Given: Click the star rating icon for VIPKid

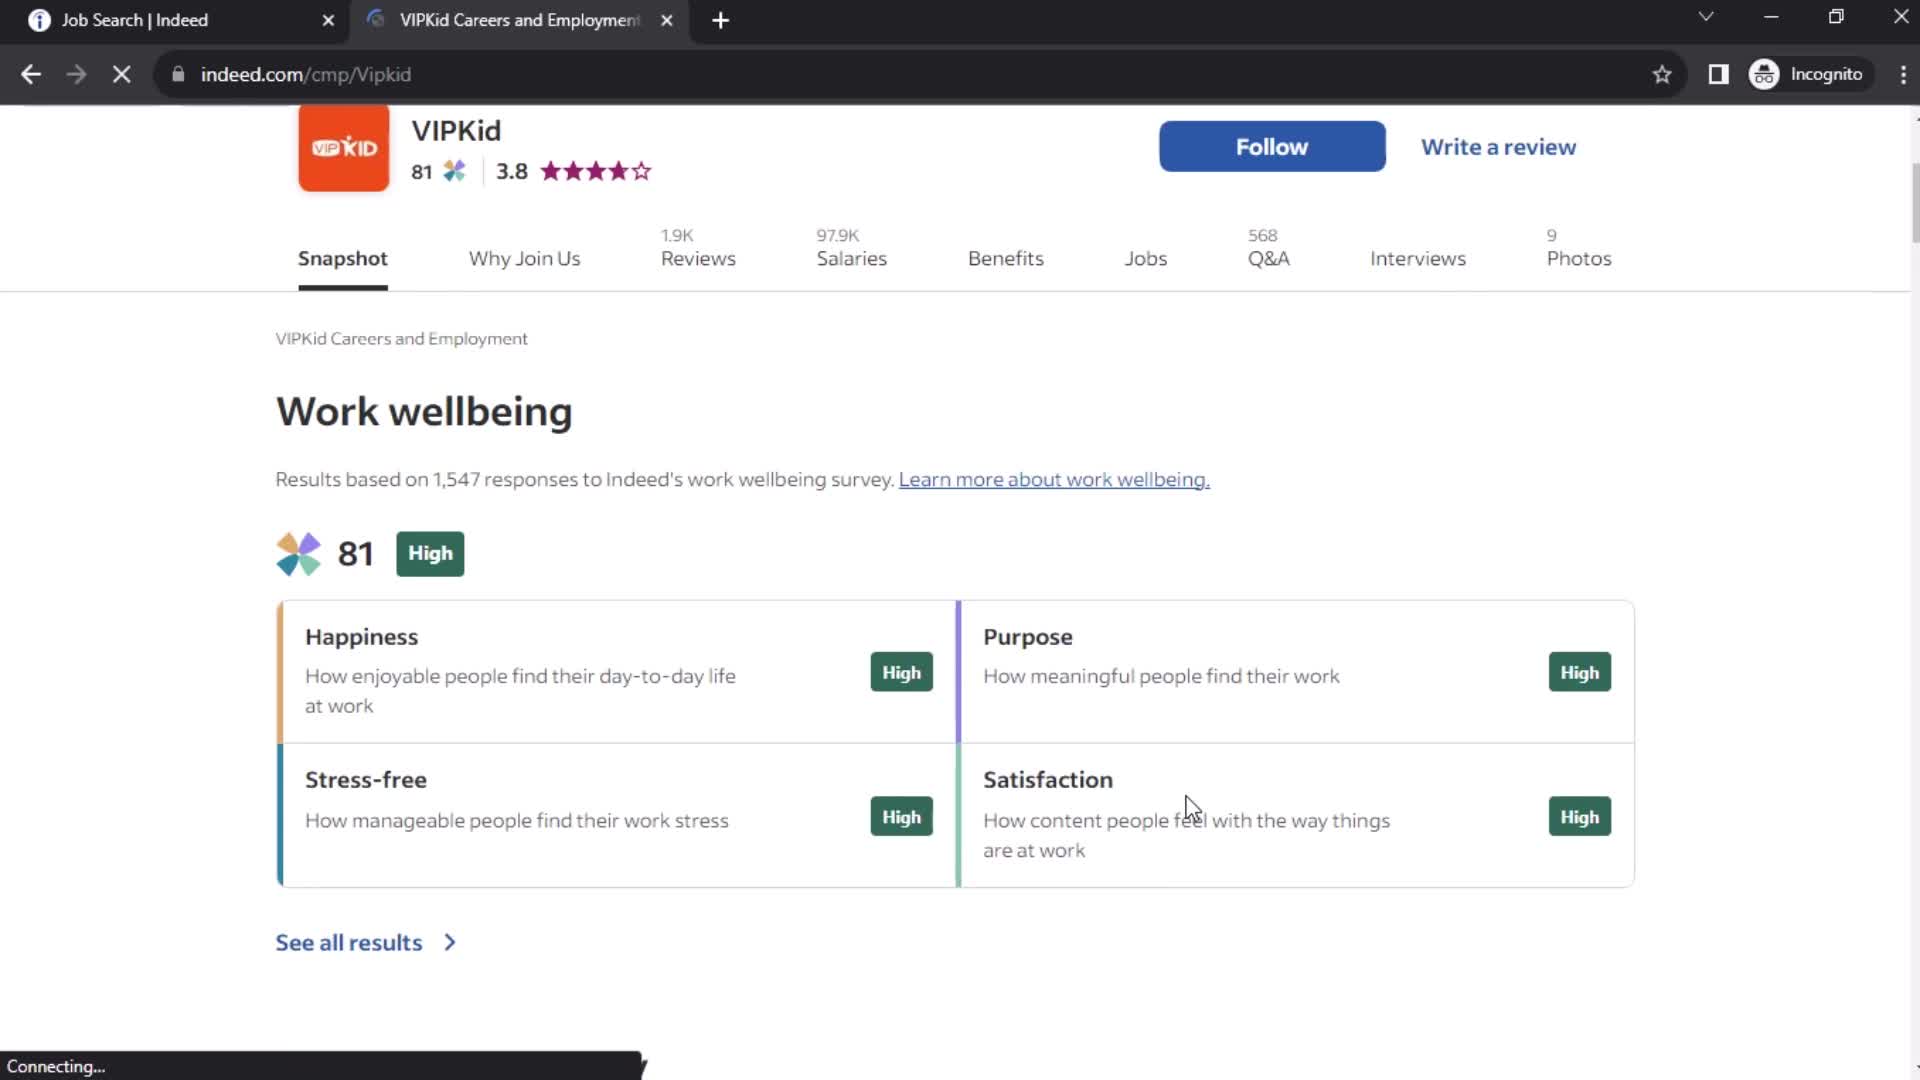Looking at the screenshot, I should click(595, 171).
